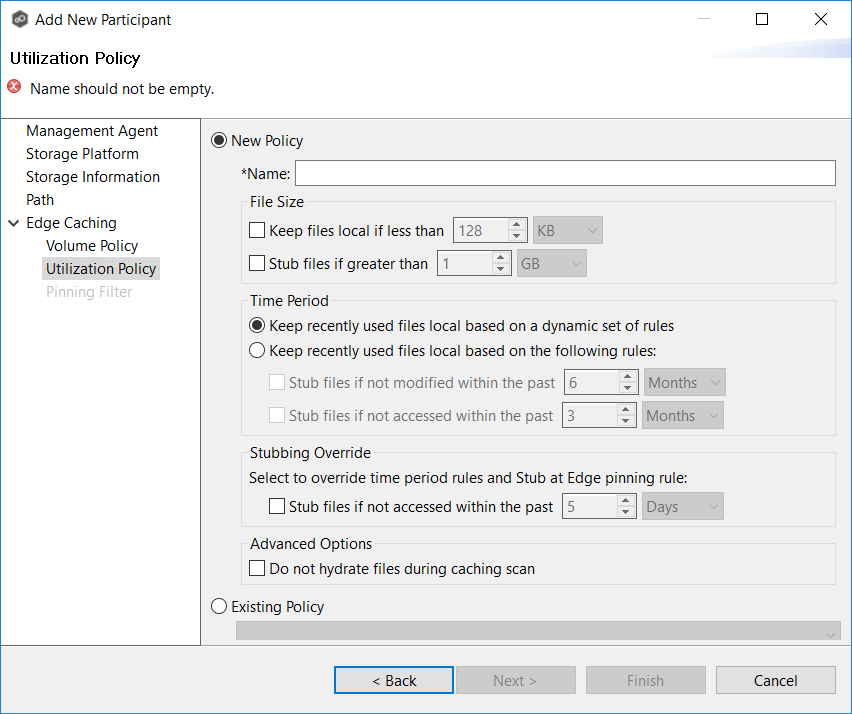Increase the keep files local size value
This screenshot has height=714, width=852.
pos(517,225)
